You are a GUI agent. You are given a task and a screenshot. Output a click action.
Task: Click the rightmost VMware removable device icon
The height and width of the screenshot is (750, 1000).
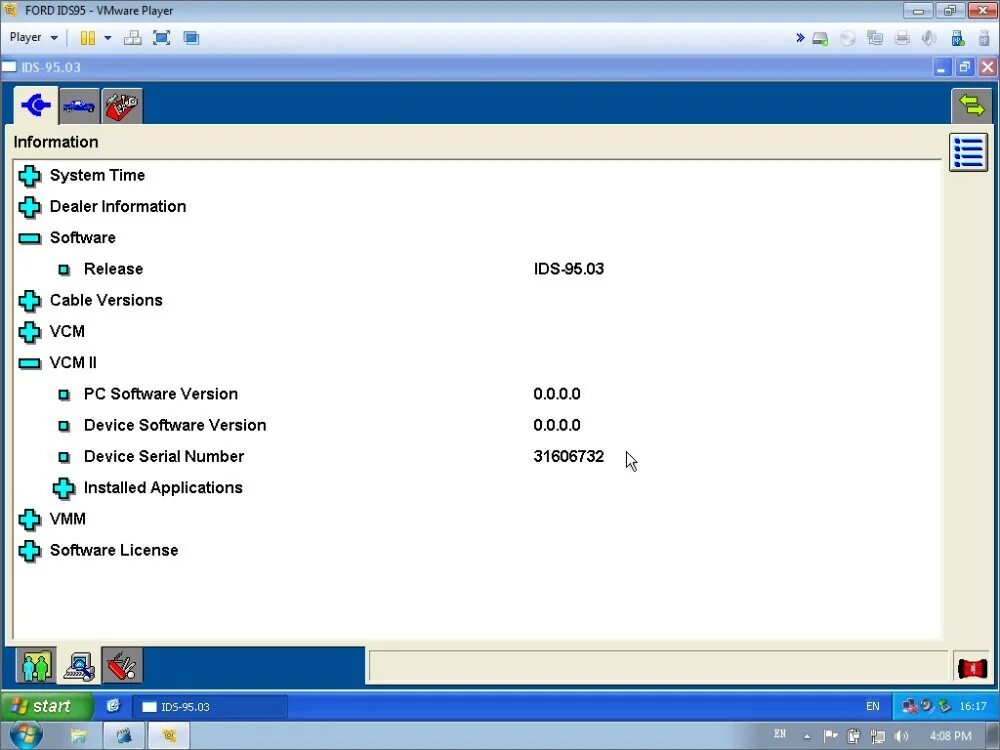click(984, 39)
